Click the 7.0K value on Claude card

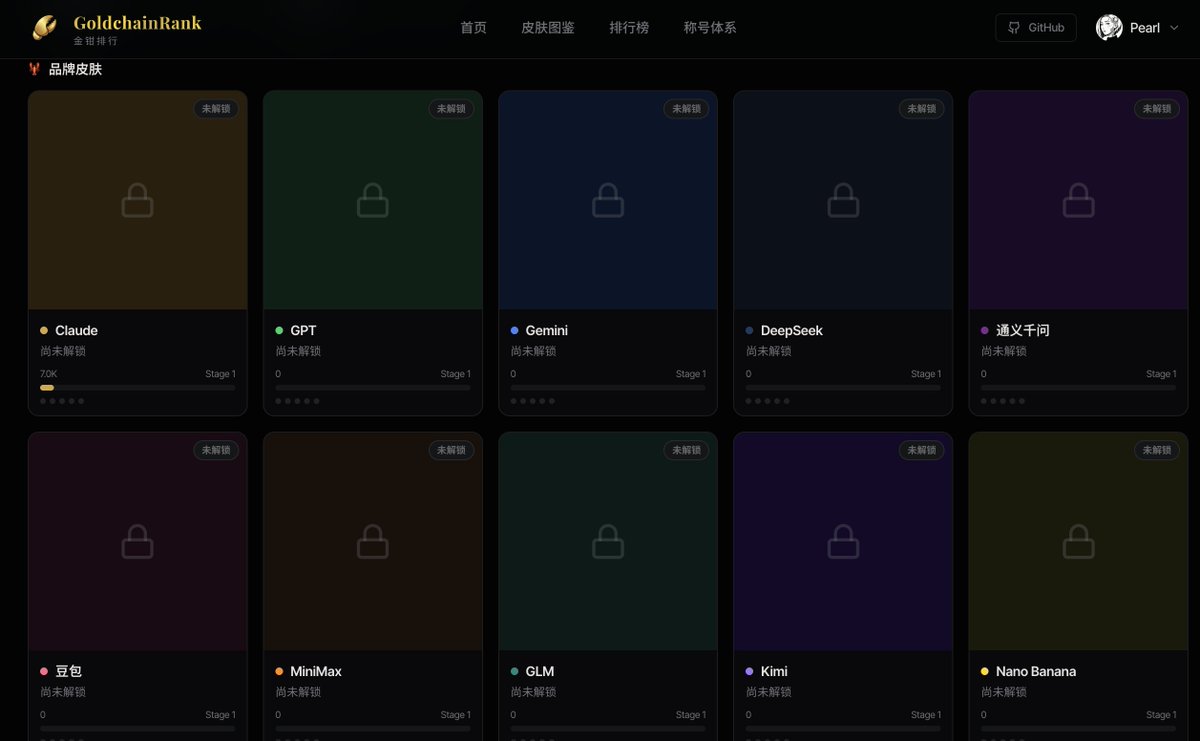pyautogui.click(x=48, y=374)
